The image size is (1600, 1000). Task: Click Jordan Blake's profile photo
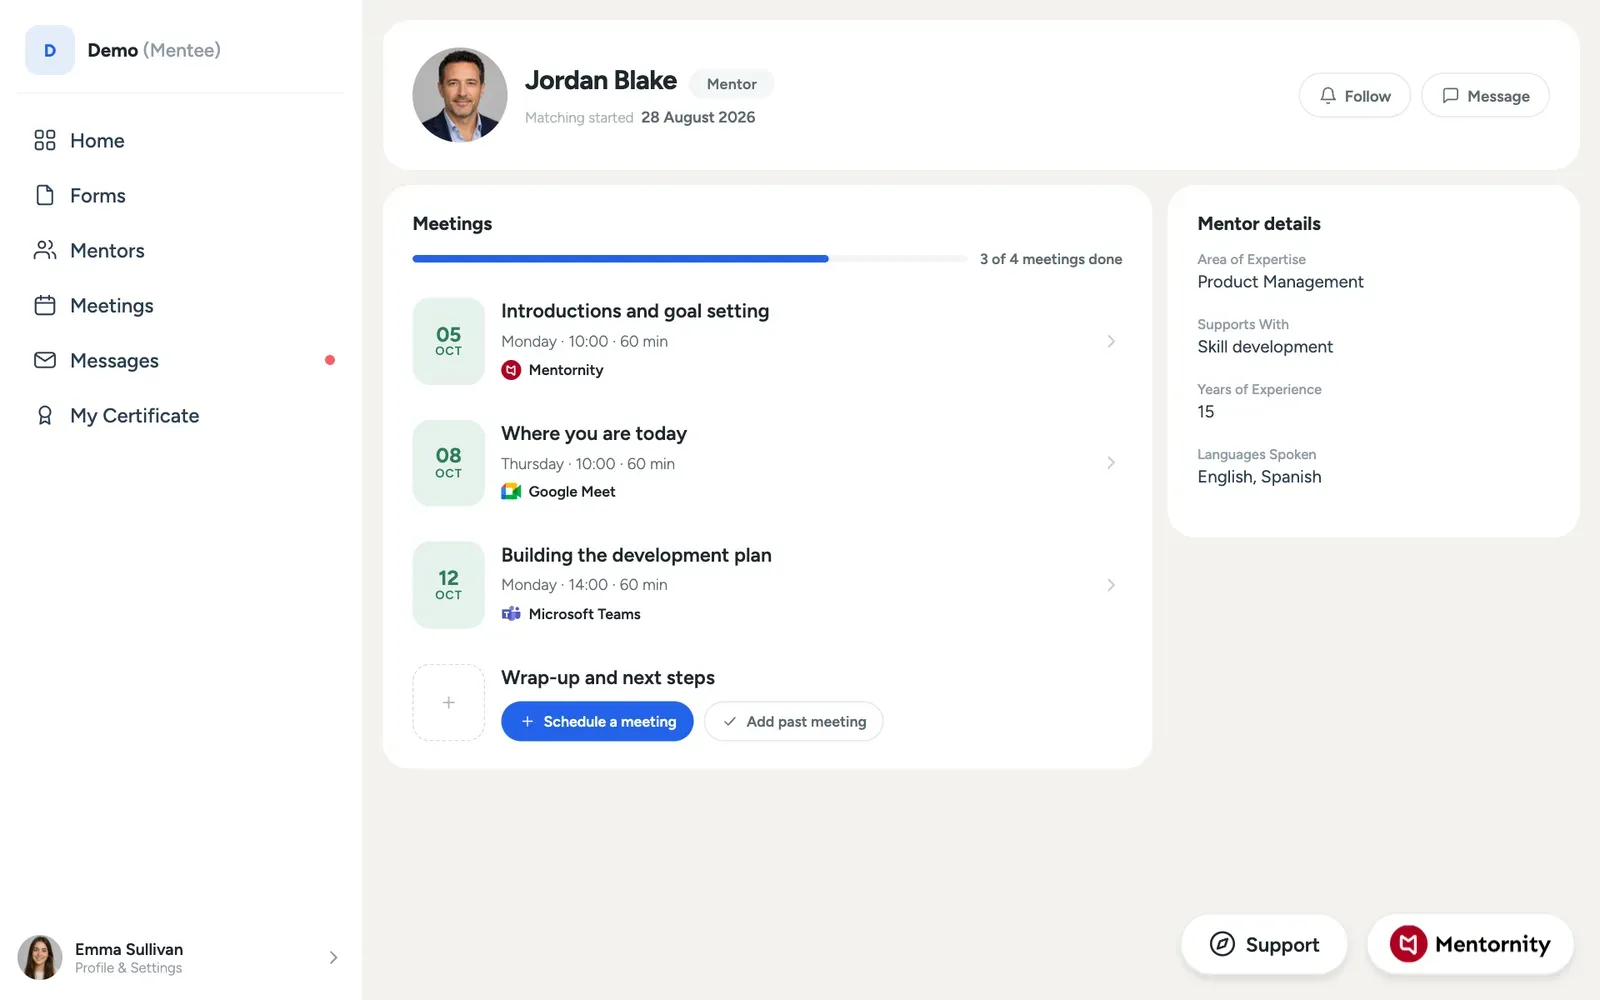coord(460,95)
